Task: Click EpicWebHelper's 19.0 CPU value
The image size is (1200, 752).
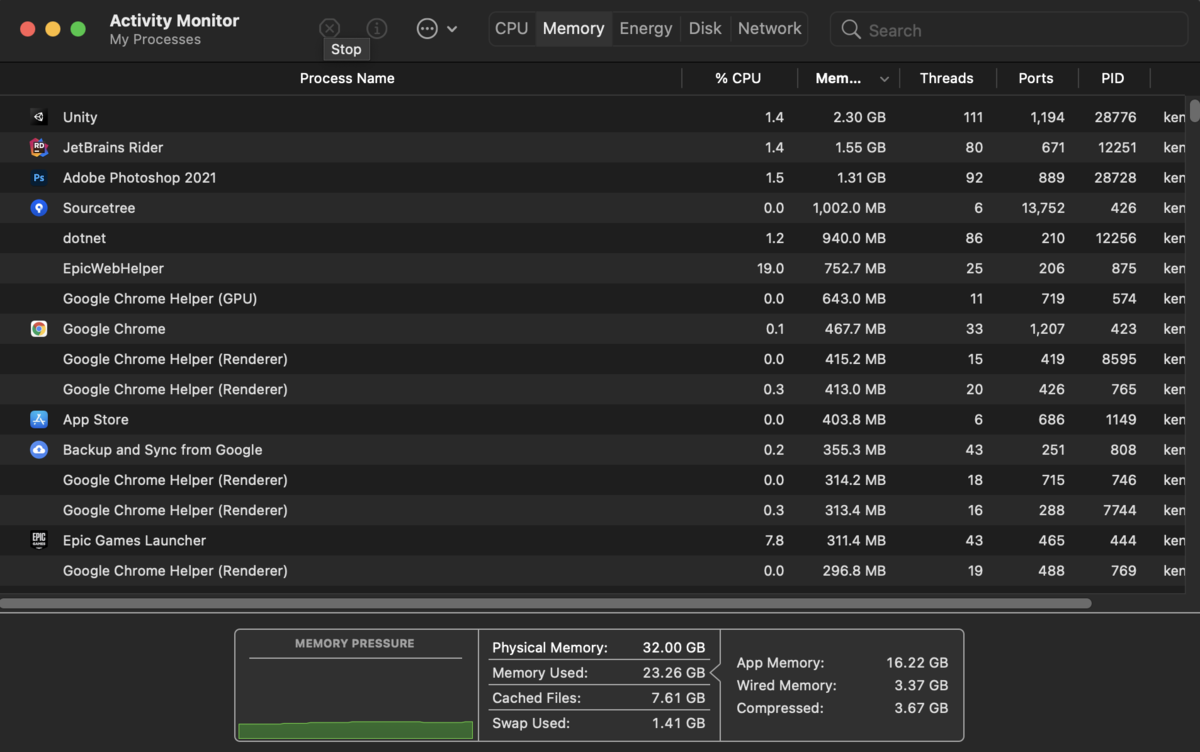Action: point(771,268)
